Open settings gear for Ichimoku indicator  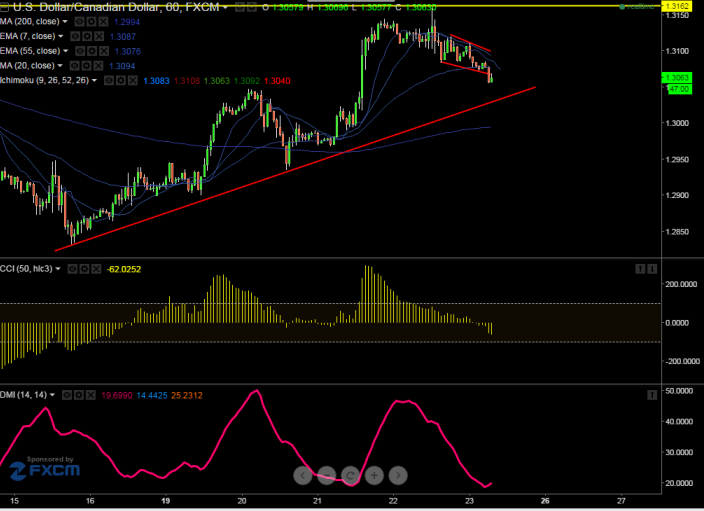coord(121,81)
